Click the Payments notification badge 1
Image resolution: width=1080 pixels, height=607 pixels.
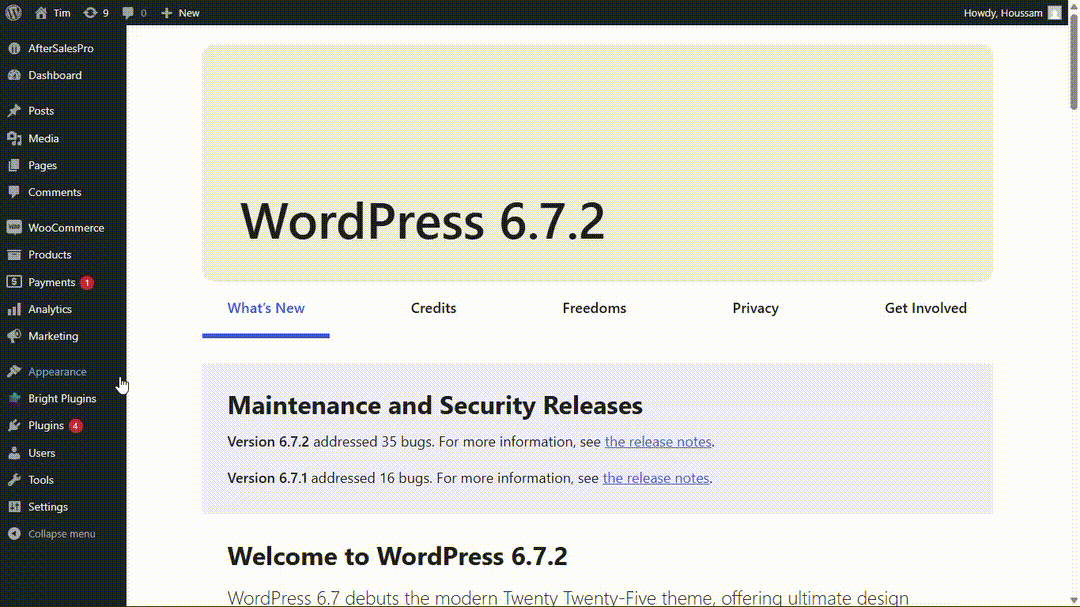tap(87, 282)
